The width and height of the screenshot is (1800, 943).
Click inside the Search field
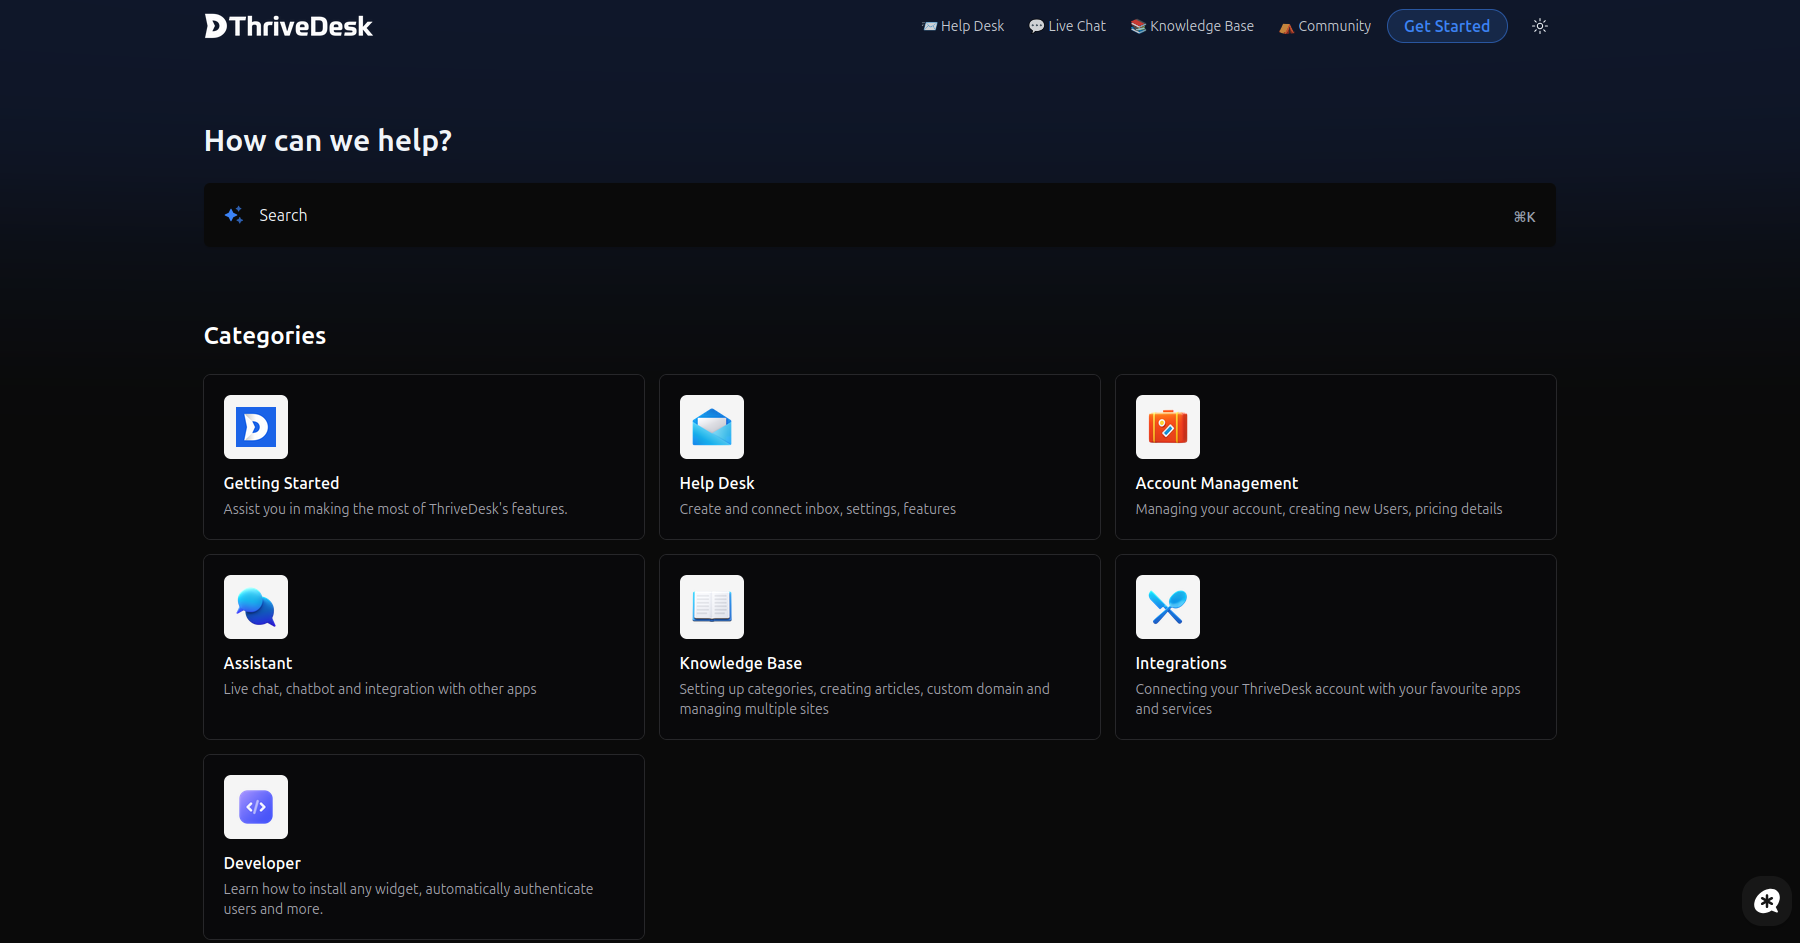point(700,214)
